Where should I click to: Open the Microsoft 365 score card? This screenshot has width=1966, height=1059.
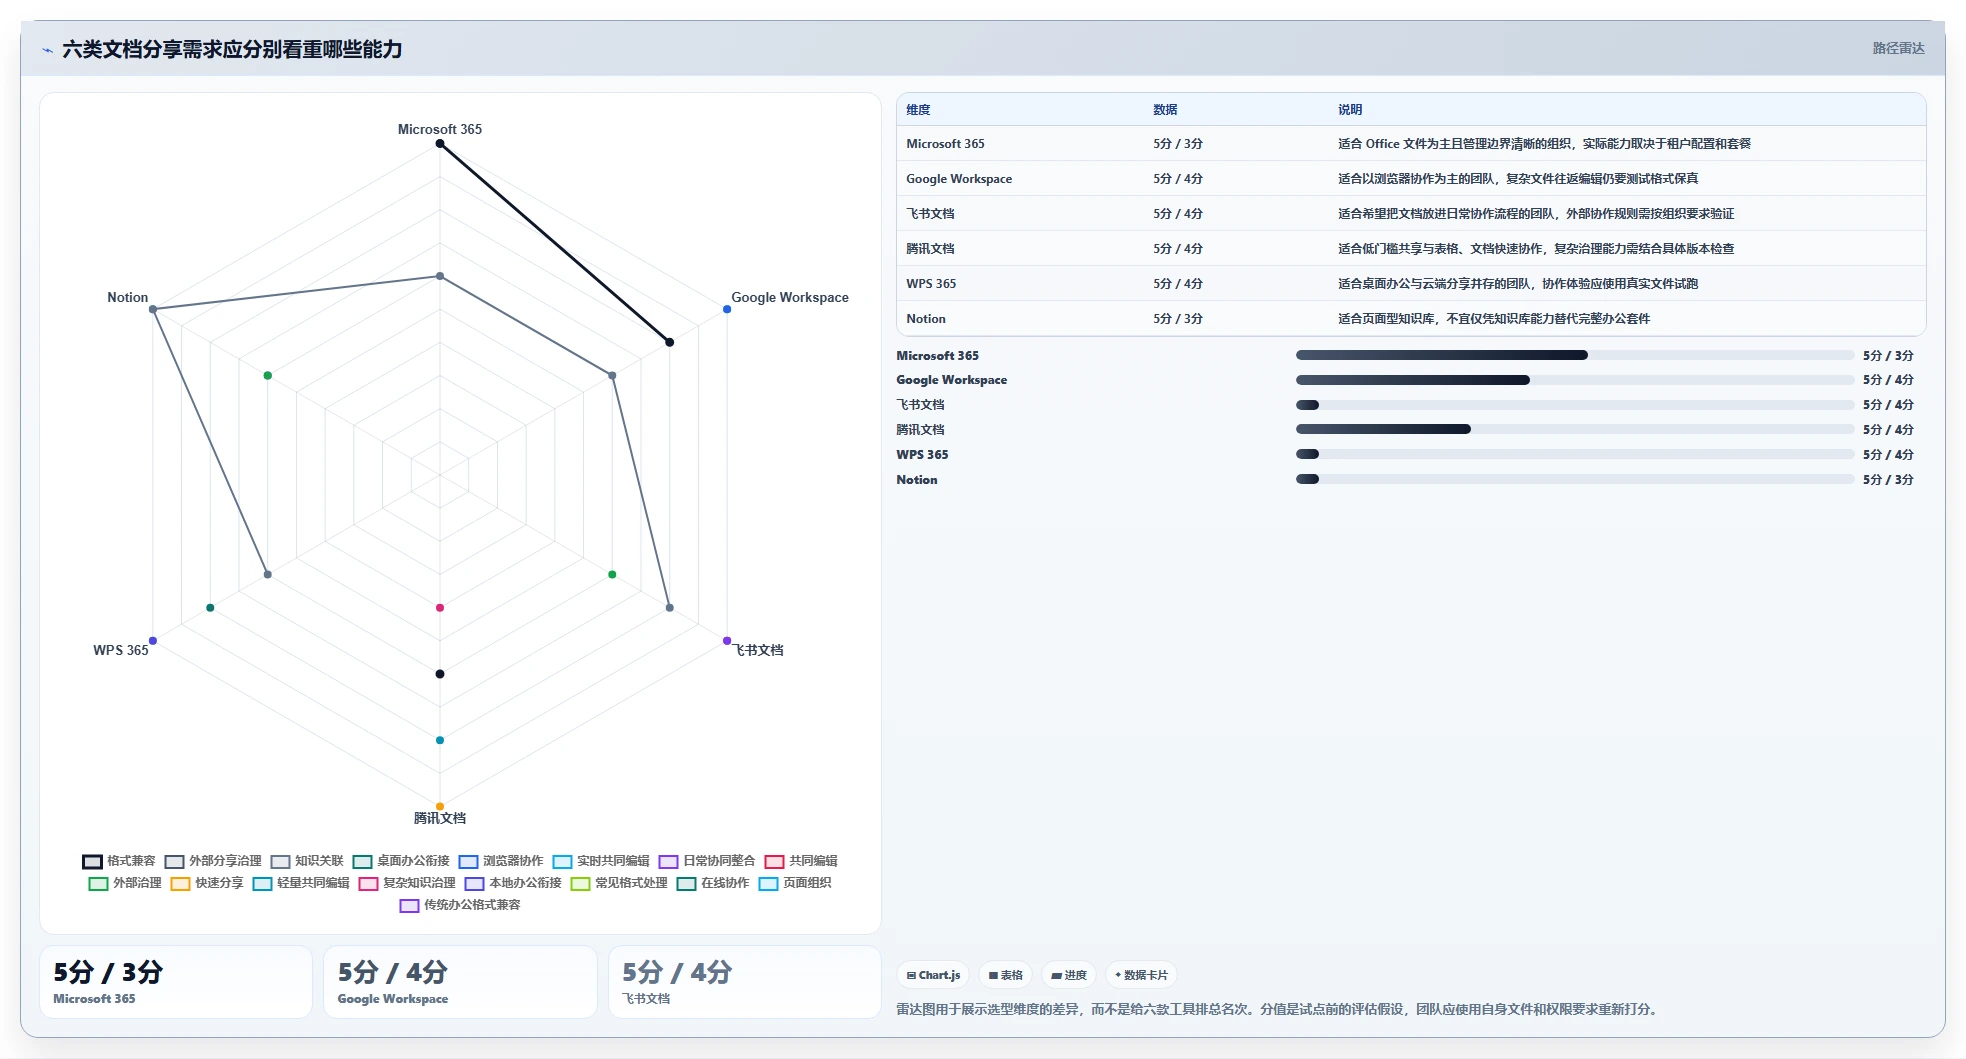[x=176, y=982]
